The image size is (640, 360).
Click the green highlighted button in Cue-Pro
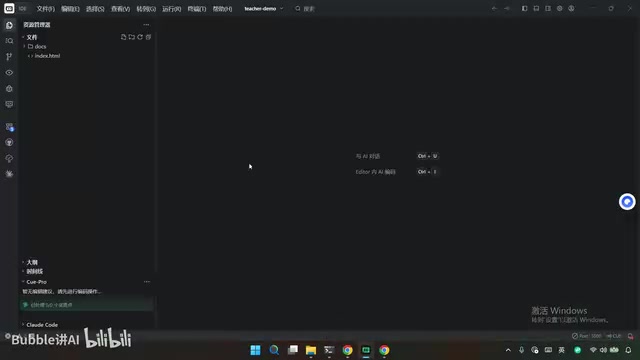(87, 305)
